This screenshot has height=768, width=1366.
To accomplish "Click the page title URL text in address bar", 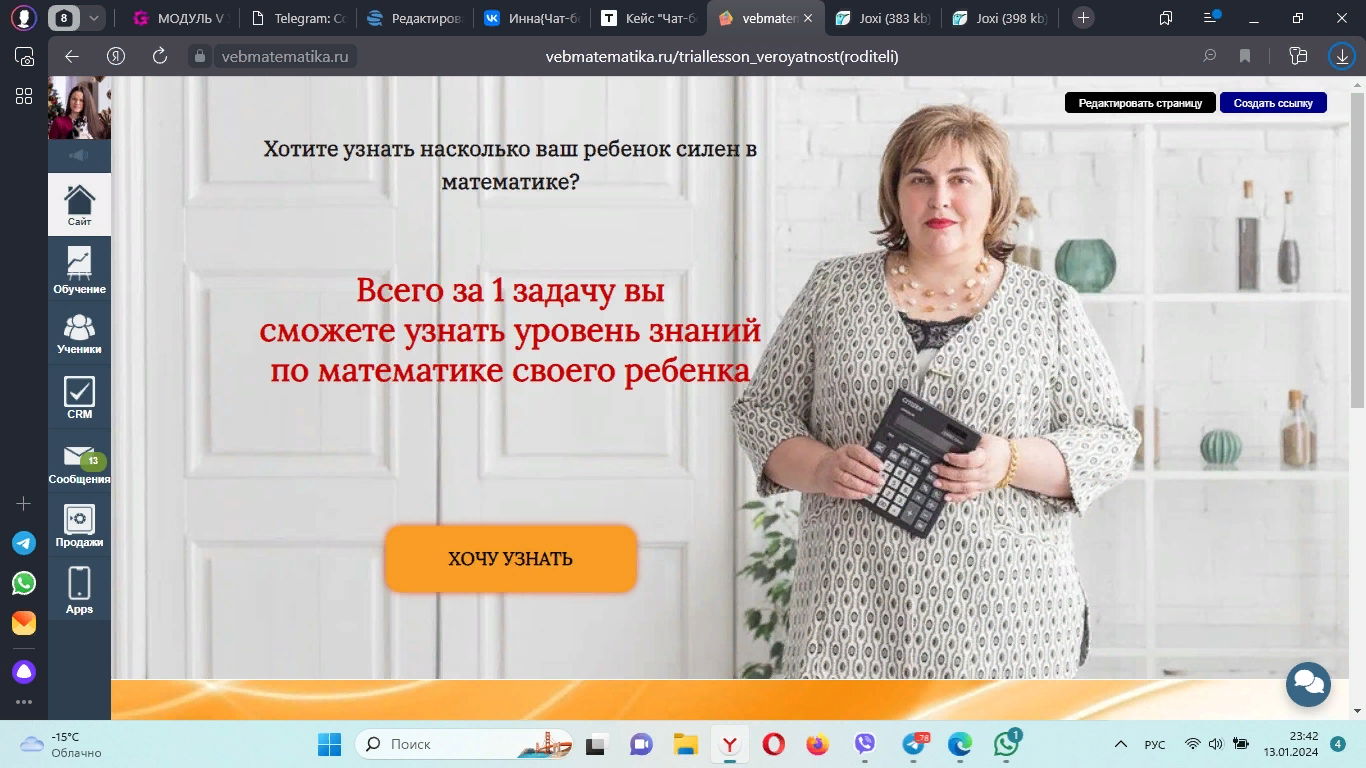I will click(722, 57).
